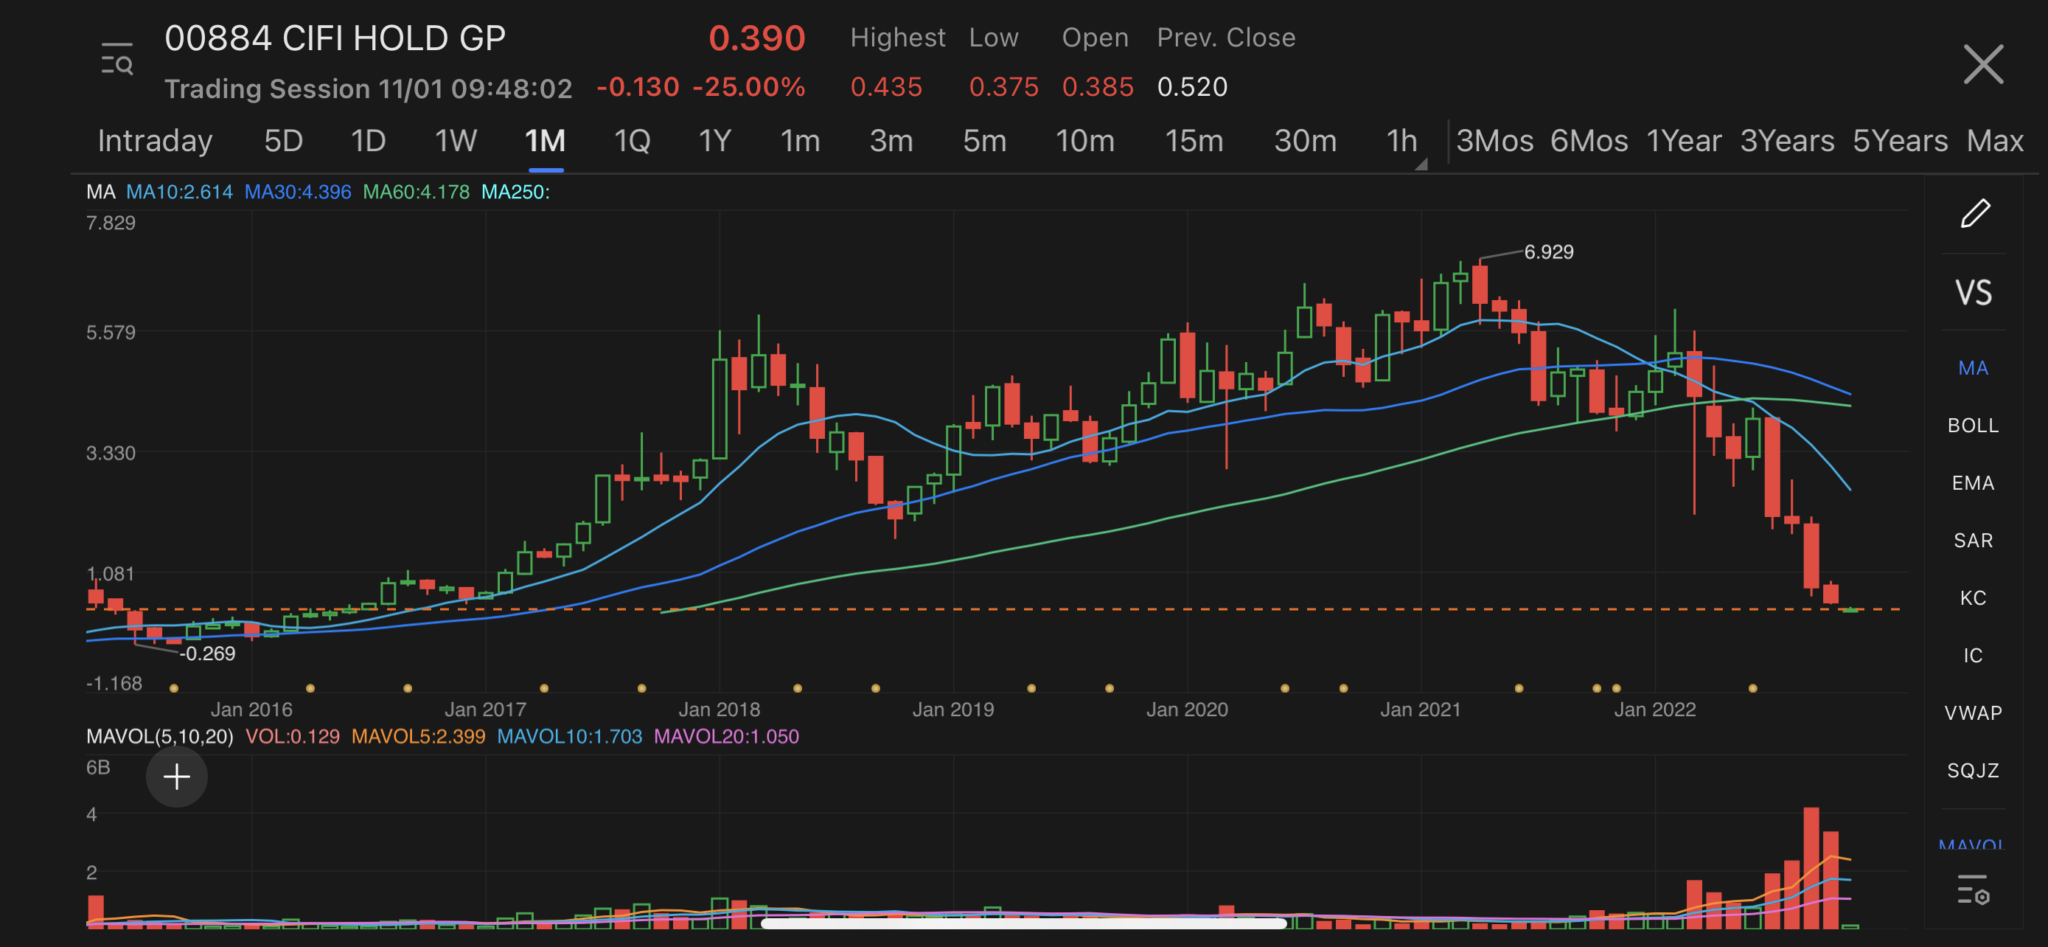Switch to Intraday chart view
Image resolution: width=2048 pixels, height=947 pixels.
155,141
